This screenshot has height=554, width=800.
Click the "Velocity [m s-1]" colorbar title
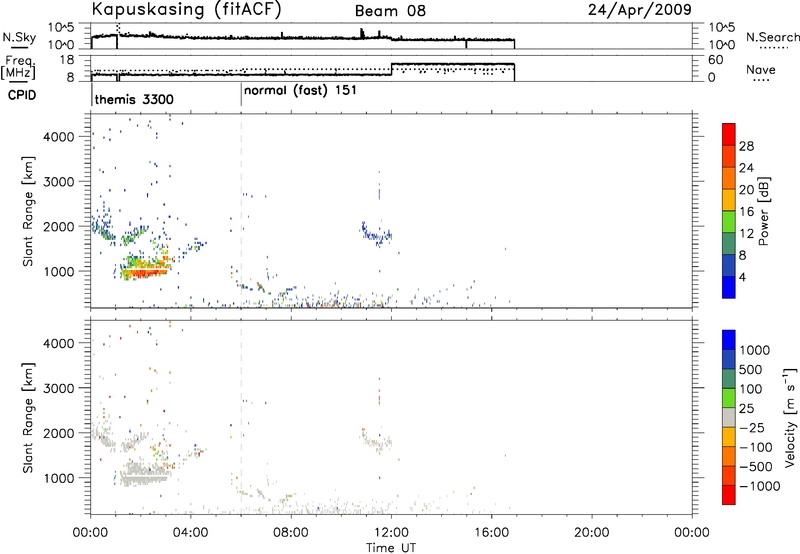coord(790,417)
